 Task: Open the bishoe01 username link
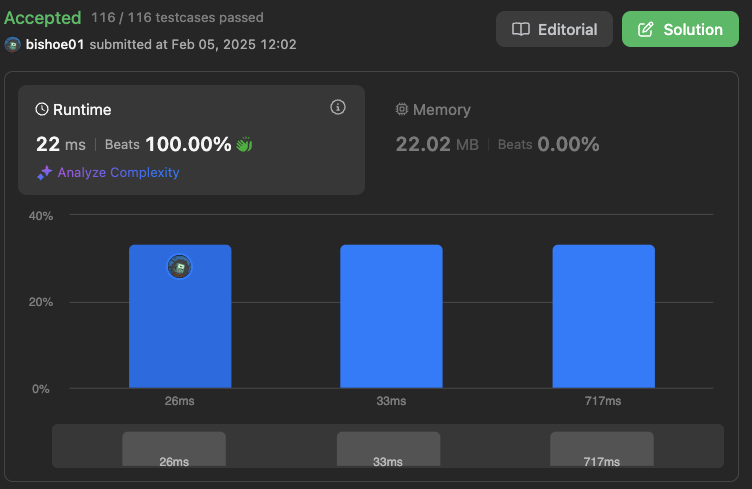(x=55, y=45)
